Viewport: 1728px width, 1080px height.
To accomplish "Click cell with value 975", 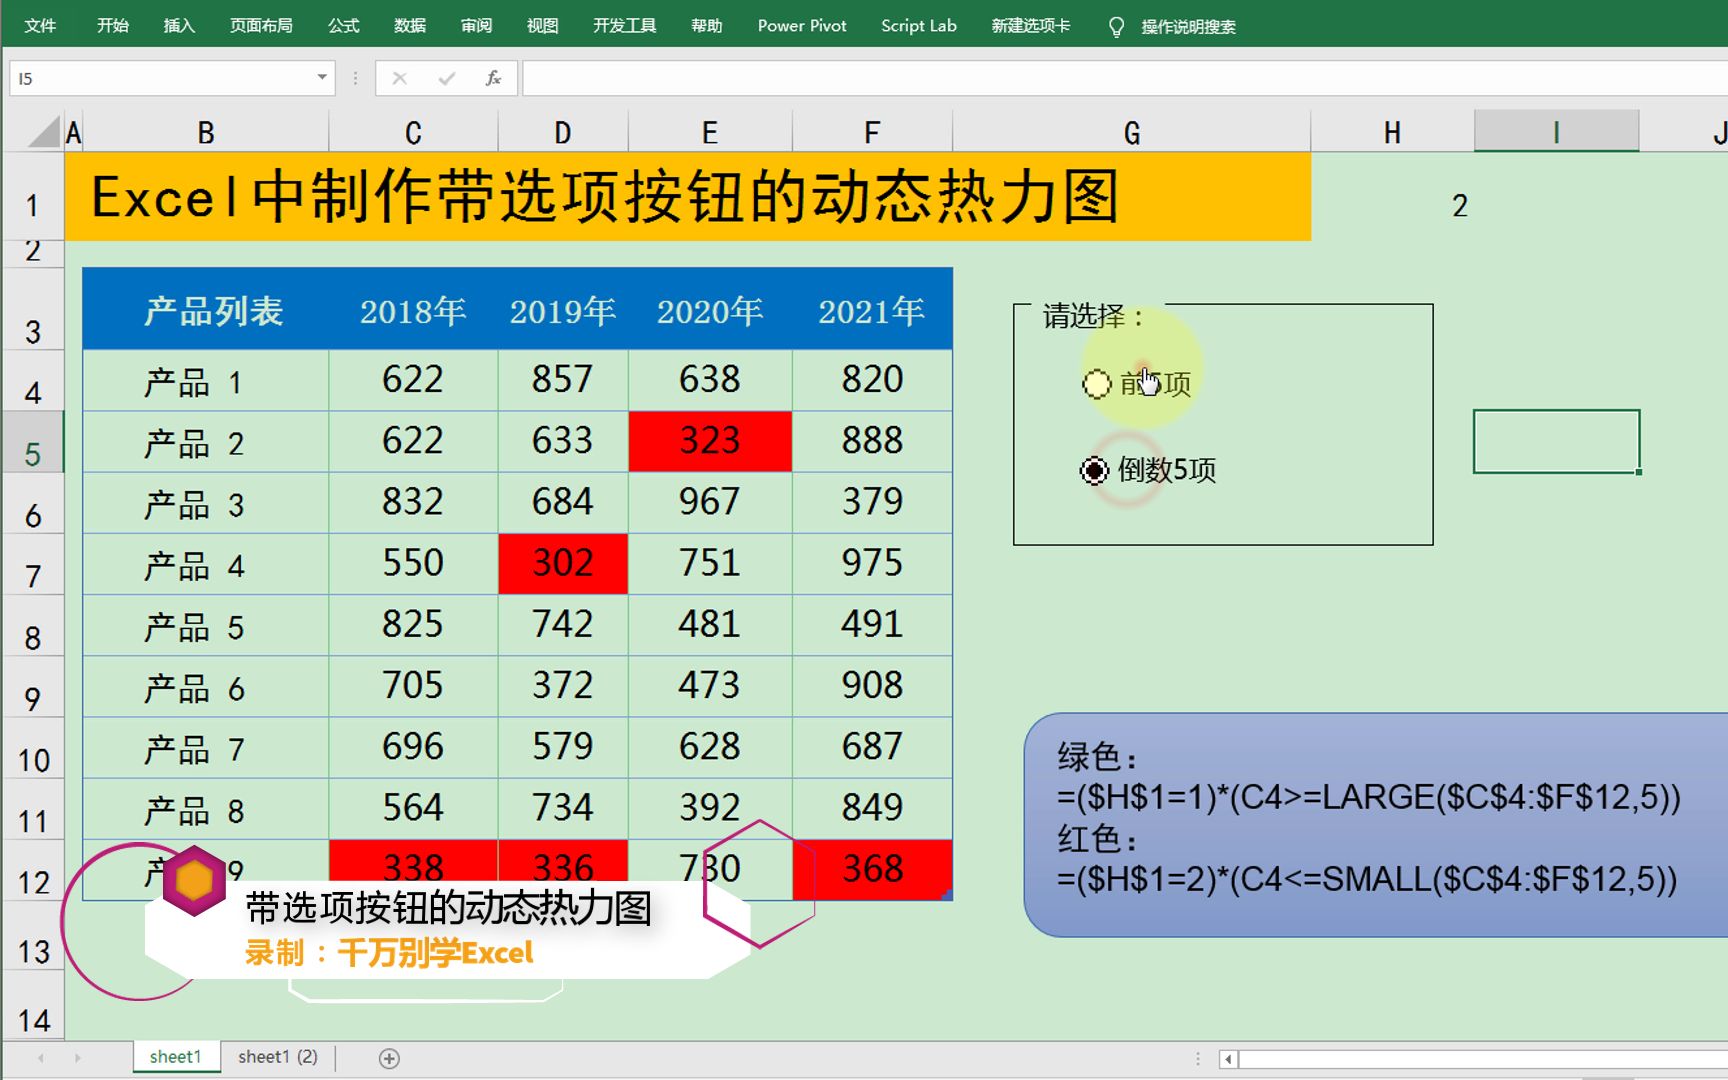I will point(872,563).
